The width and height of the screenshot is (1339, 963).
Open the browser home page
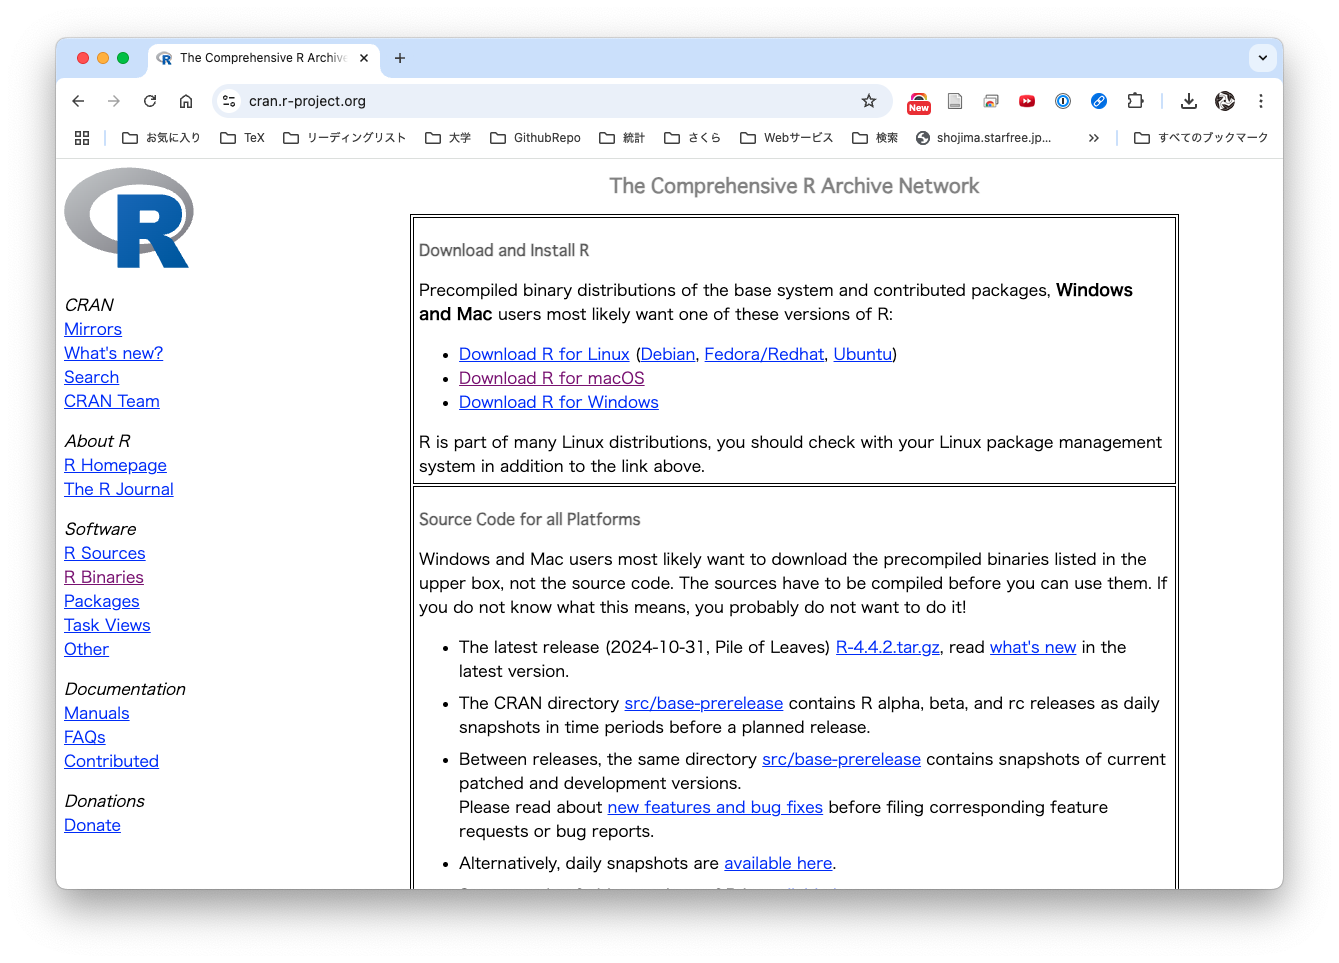[186, 101]
